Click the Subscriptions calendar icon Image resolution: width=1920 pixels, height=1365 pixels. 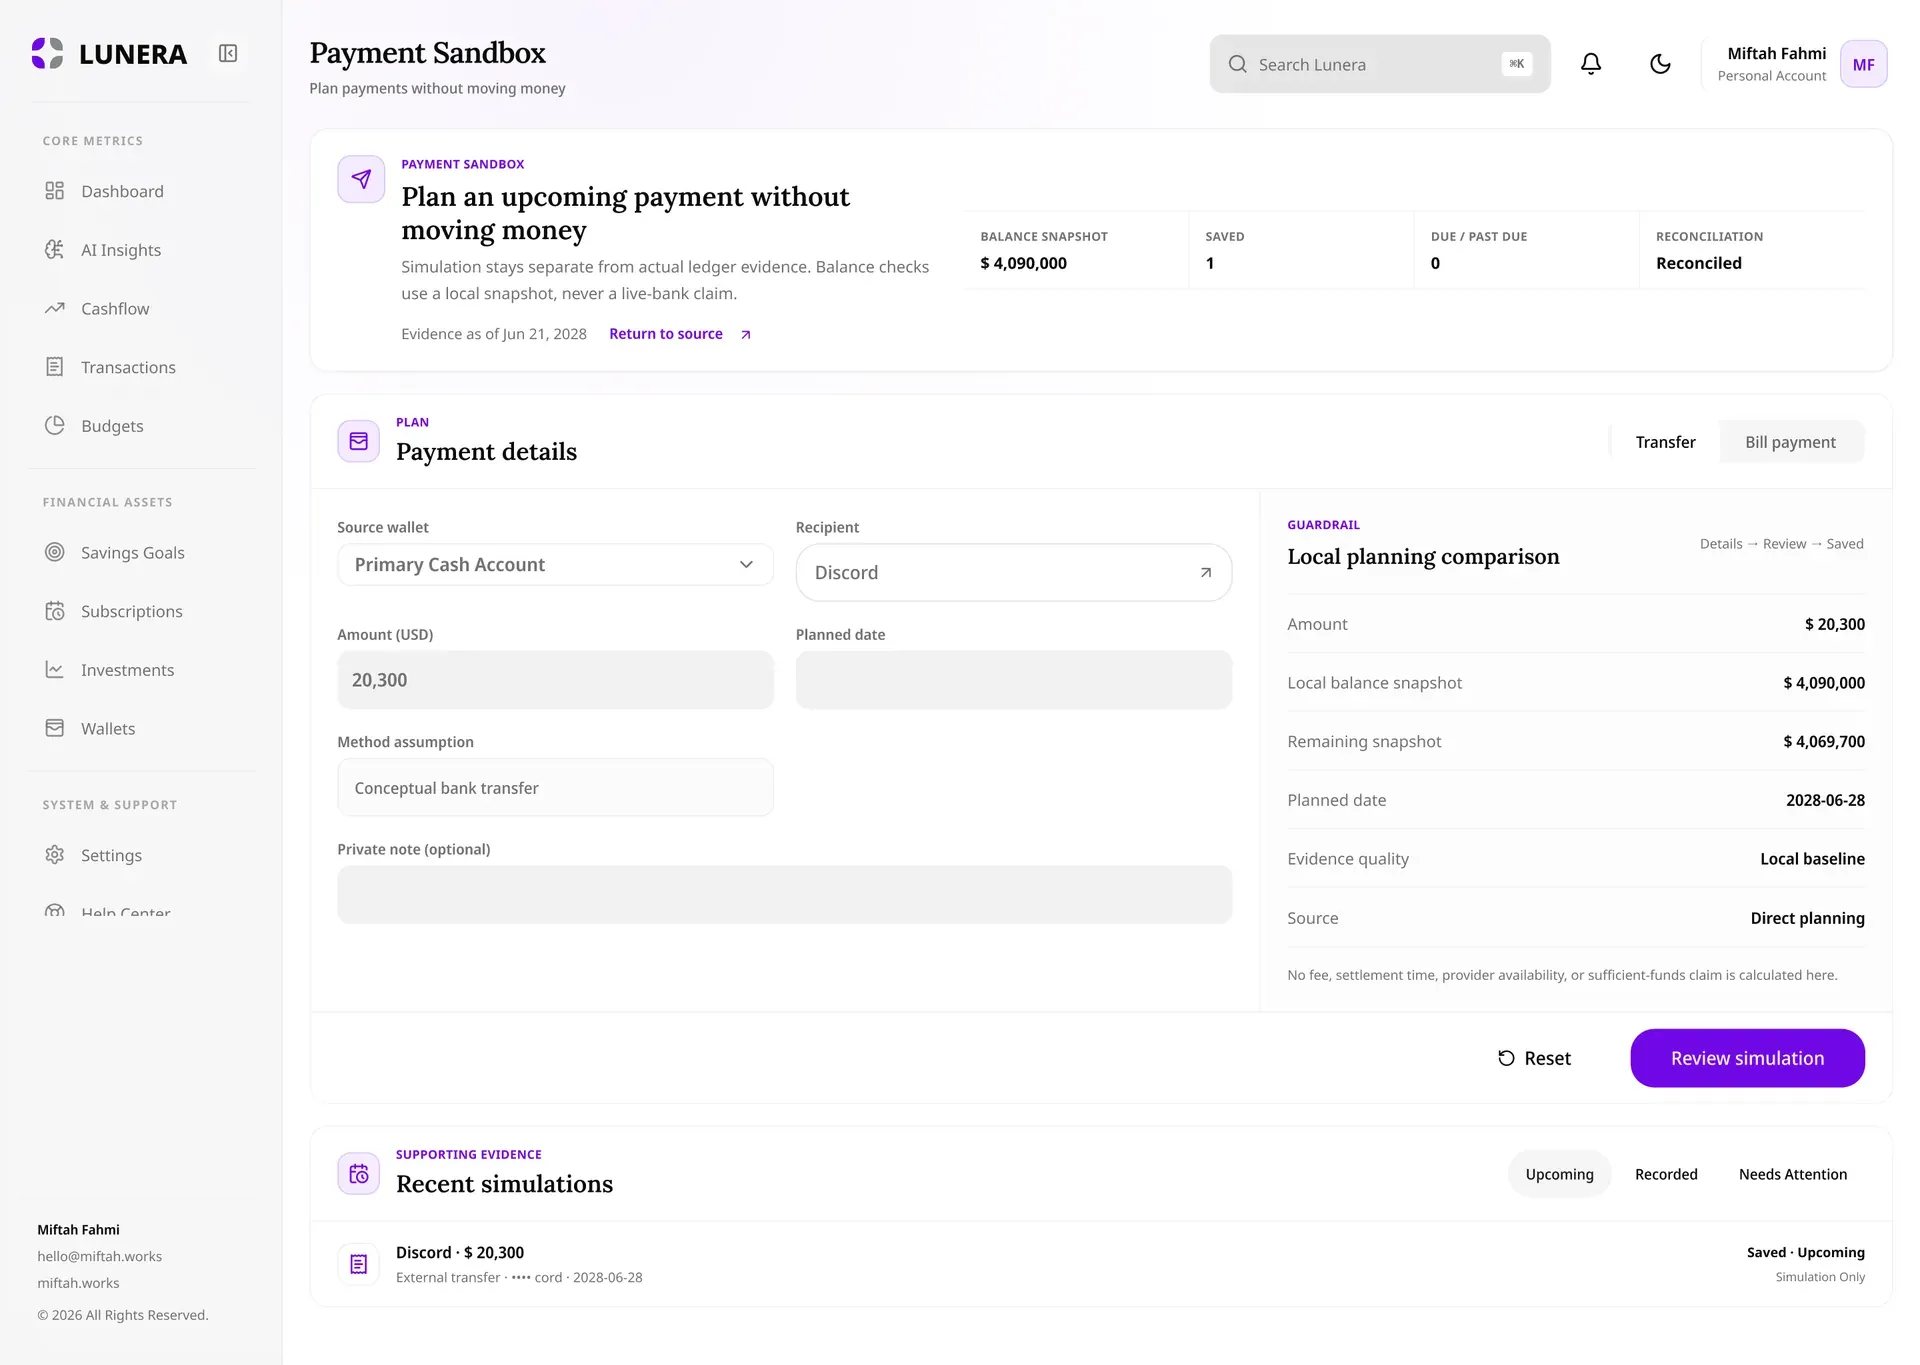pyautogui.click(x=55, y=611)
